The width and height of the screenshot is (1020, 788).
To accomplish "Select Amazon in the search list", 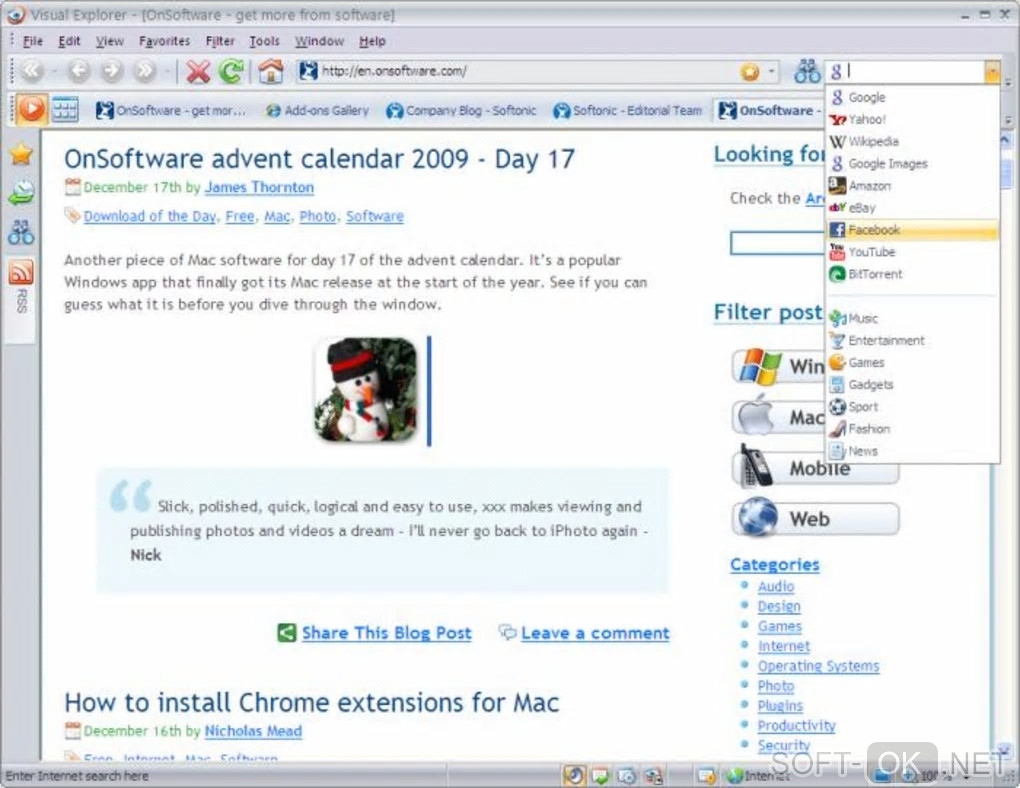I will click(912, 185).
